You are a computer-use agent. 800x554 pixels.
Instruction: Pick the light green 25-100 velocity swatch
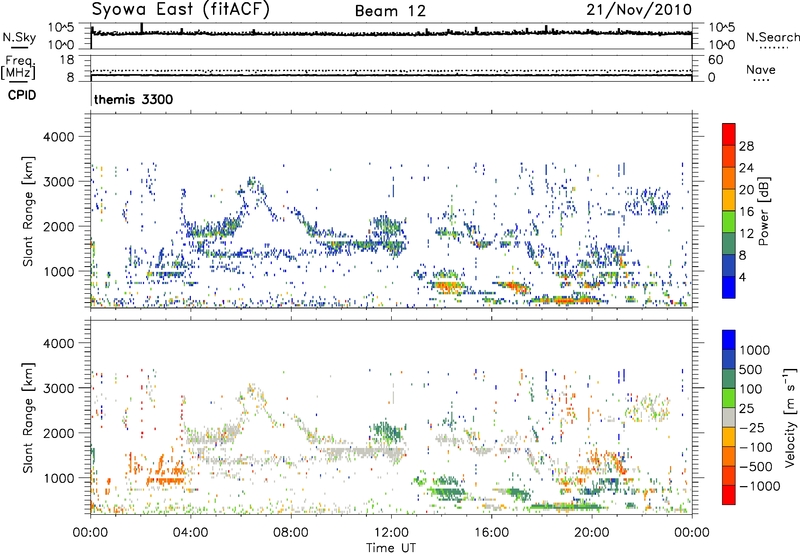[729, 398]
